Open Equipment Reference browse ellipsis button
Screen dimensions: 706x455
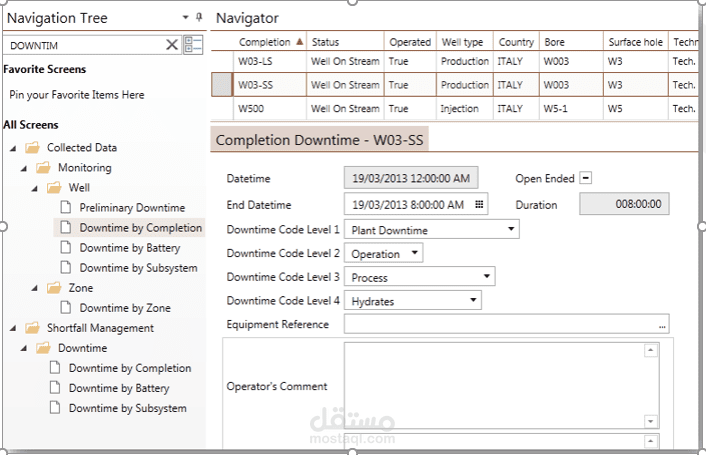coord(662,326)
